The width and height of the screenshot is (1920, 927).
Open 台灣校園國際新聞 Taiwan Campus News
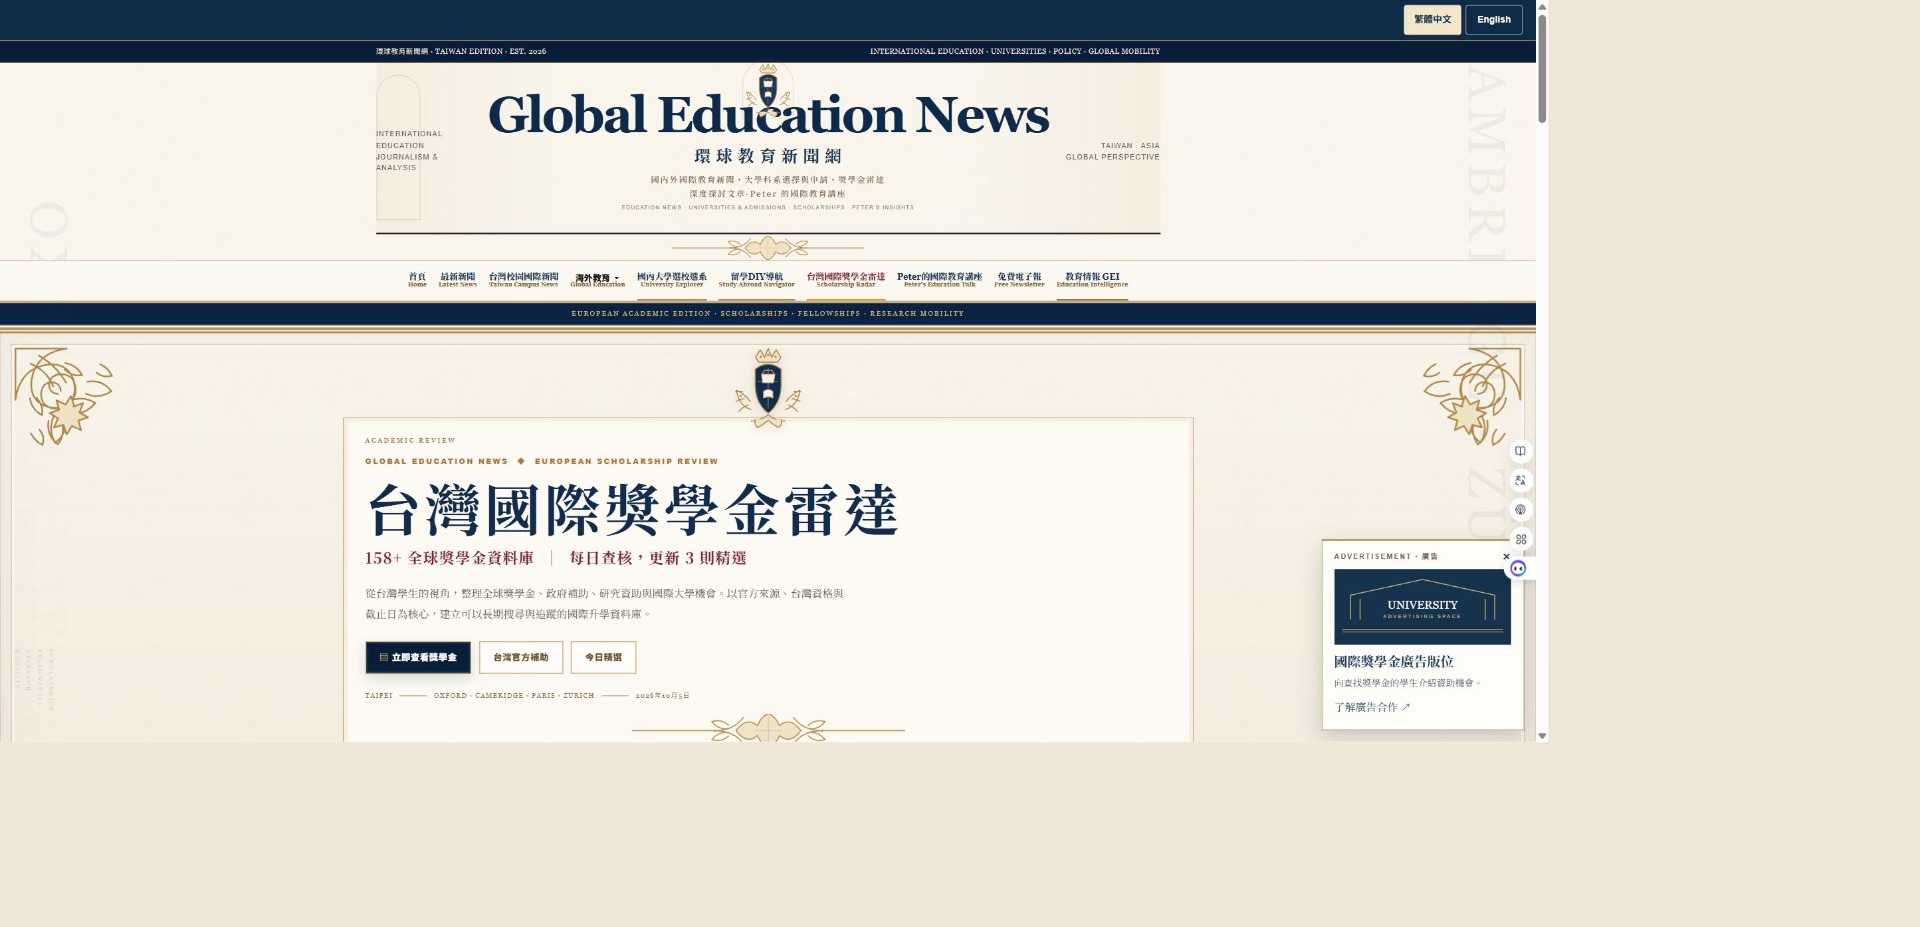coord(523,280)
